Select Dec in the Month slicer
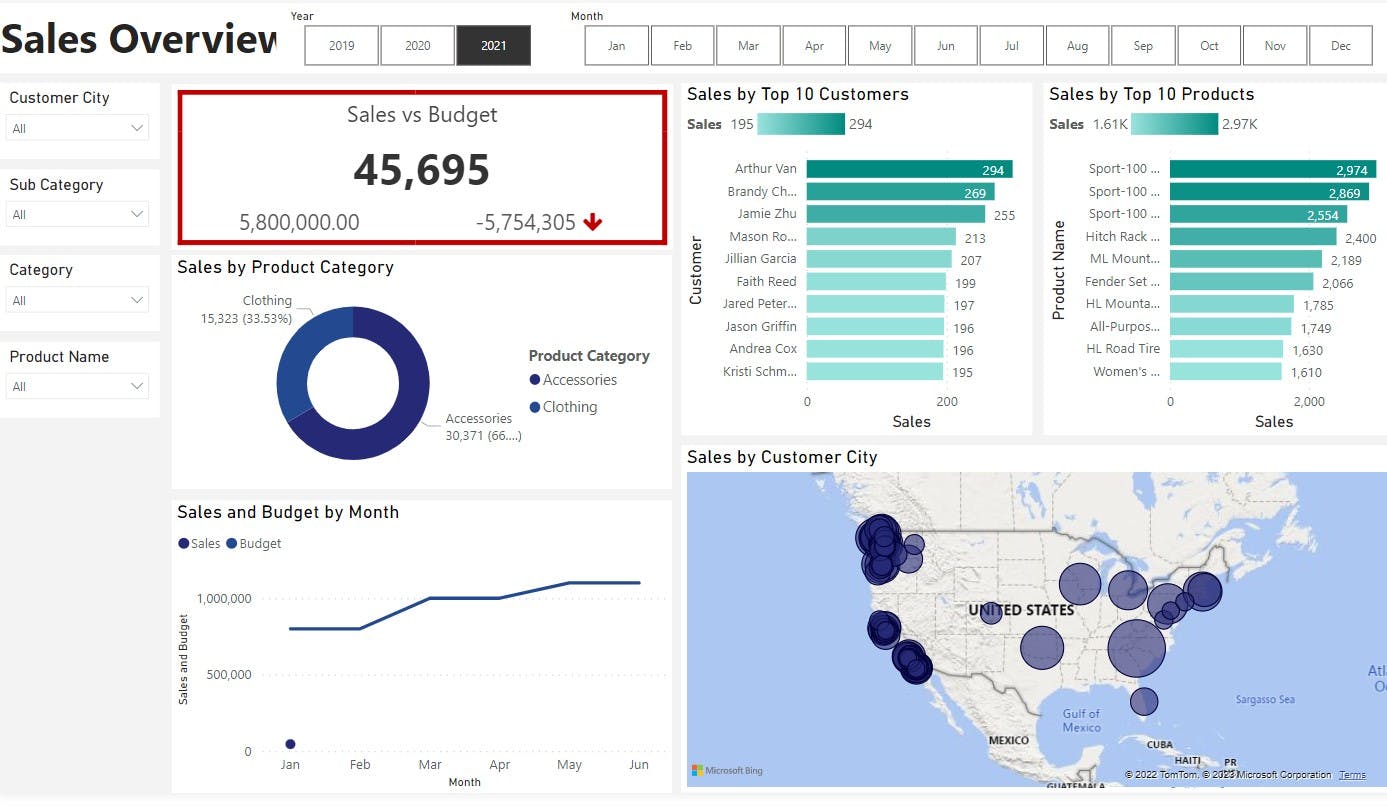The width and height of the screenshot is (1387, 810). [x=1341, y=45]
